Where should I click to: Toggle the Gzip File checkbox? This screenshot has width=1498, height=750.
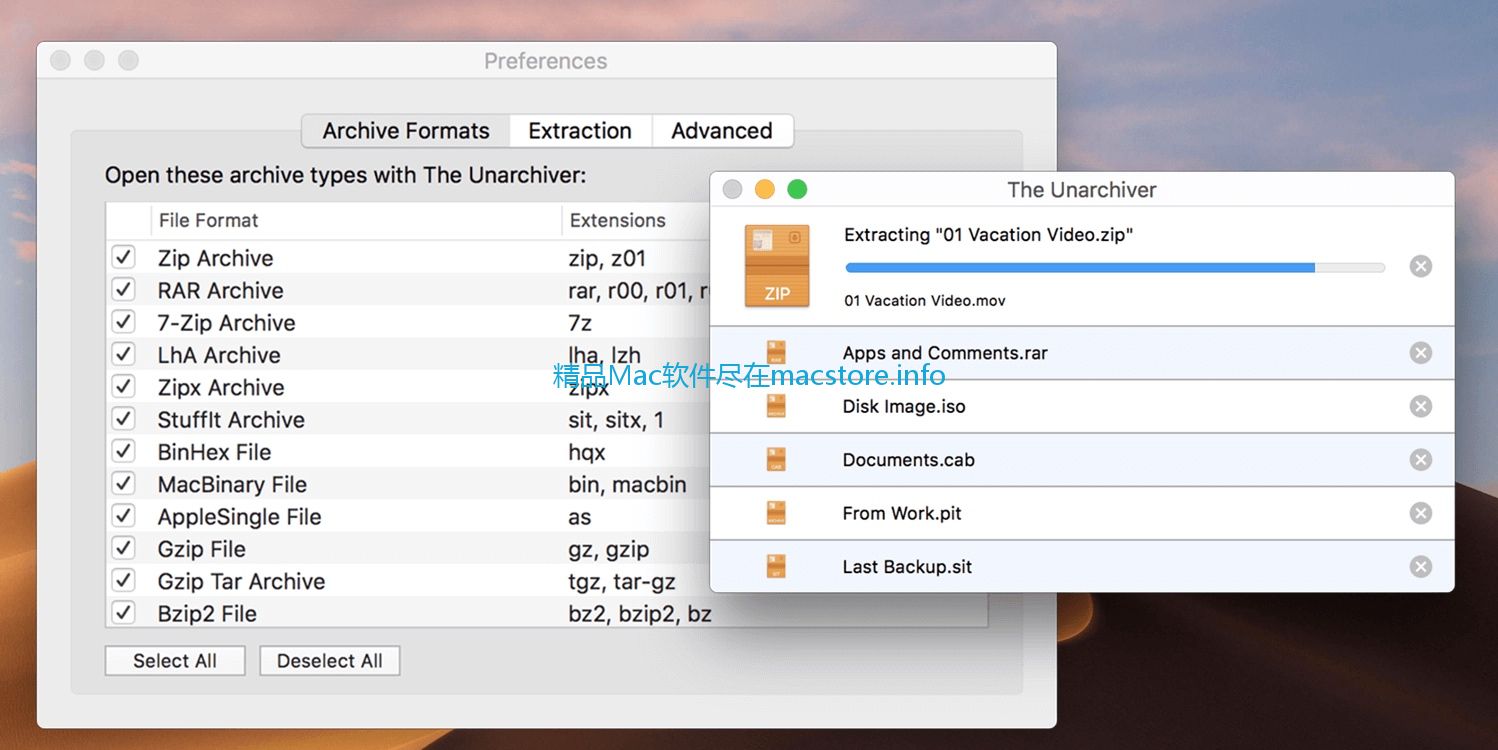pos(123,548)
